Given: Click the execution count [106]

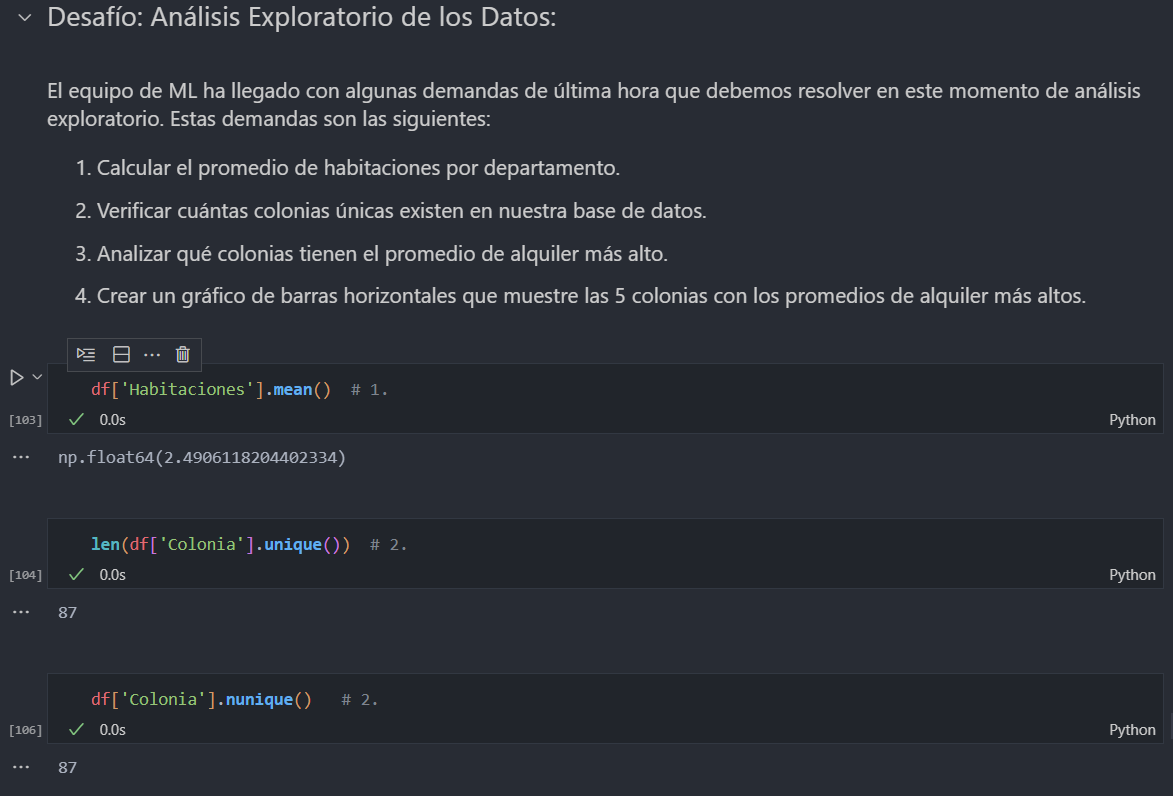Looking at the screenshot, I should click(25, 729).
